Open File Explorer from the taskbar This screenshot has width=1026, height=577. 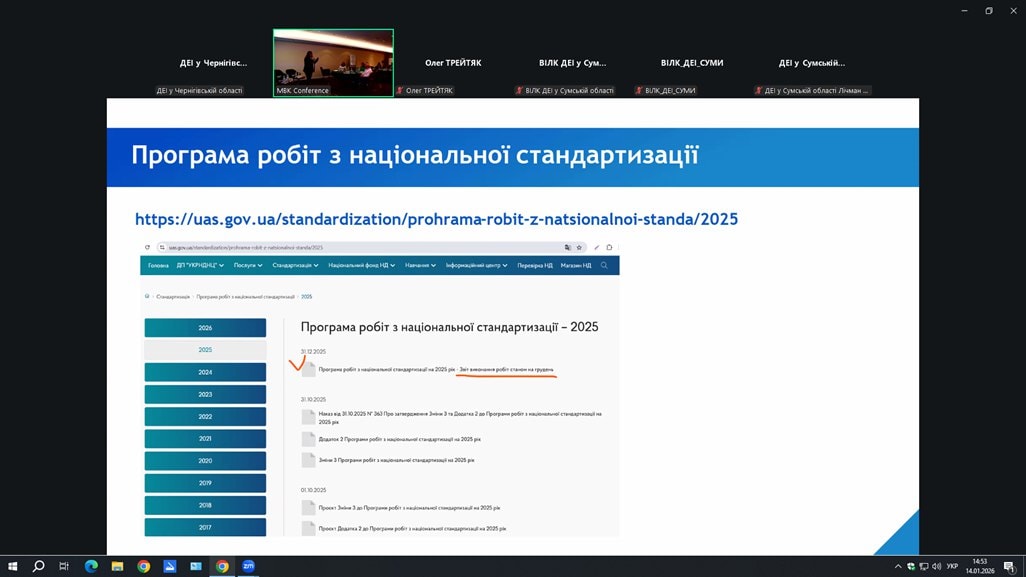point(117,566)
